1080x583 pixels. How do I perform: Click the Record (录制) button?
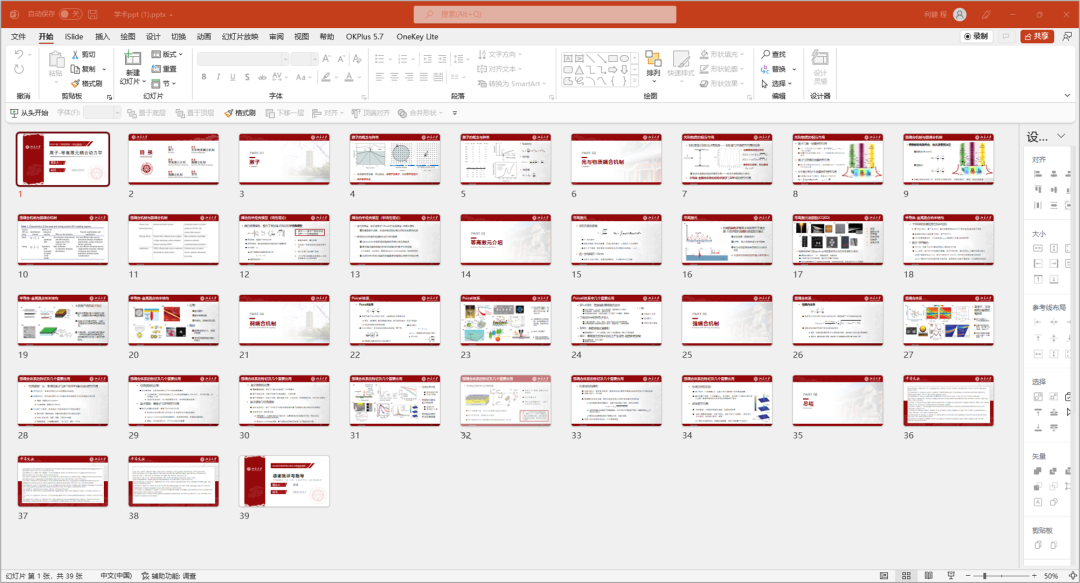coord(976,36)
